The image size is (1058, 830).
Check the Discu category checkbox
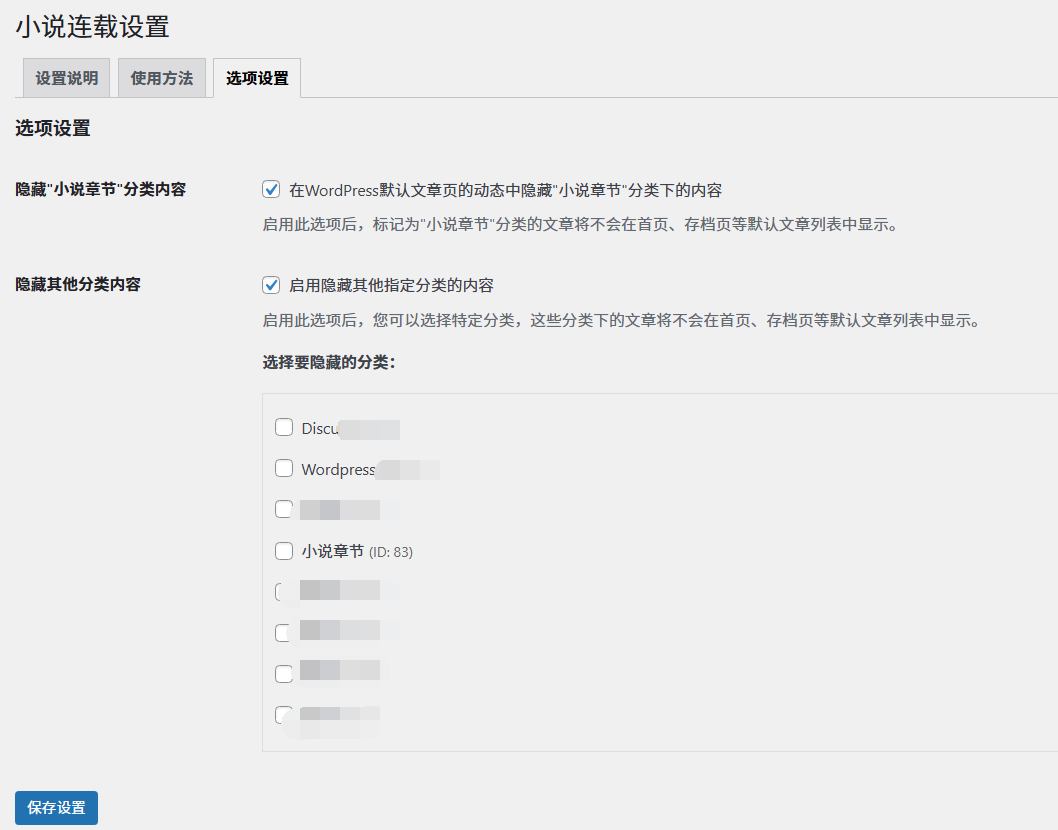(284, 428)
